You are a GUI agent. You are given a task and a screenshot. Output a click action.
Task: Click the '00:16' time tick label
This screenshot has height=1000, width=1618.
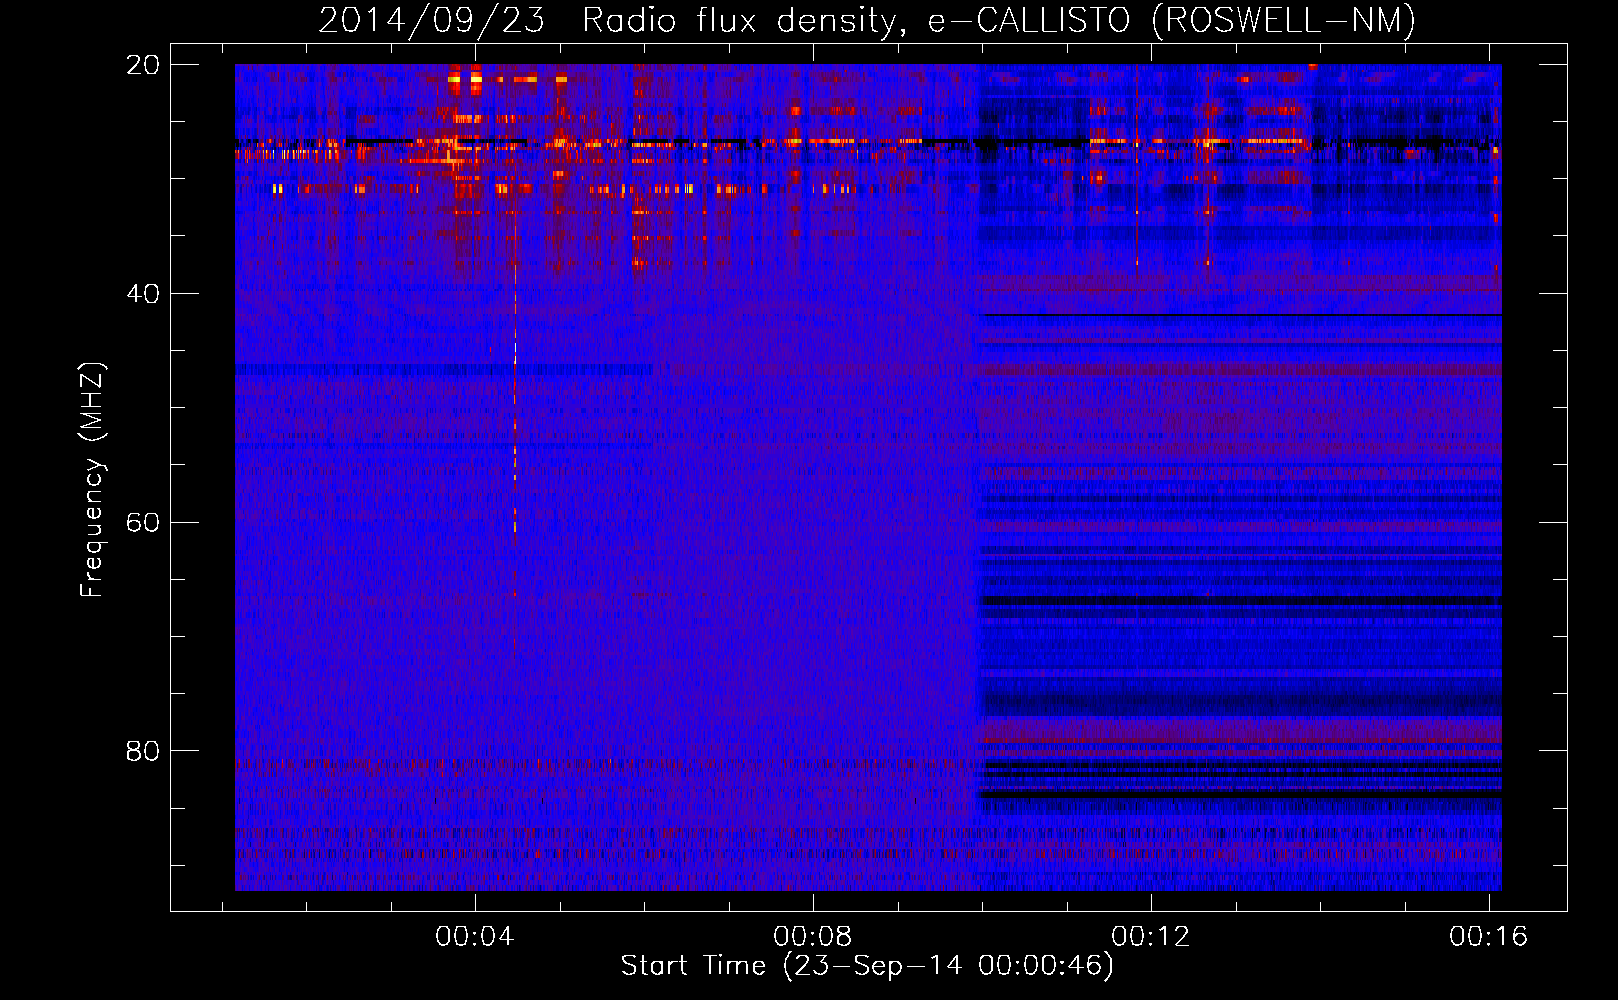(1489, 936)
